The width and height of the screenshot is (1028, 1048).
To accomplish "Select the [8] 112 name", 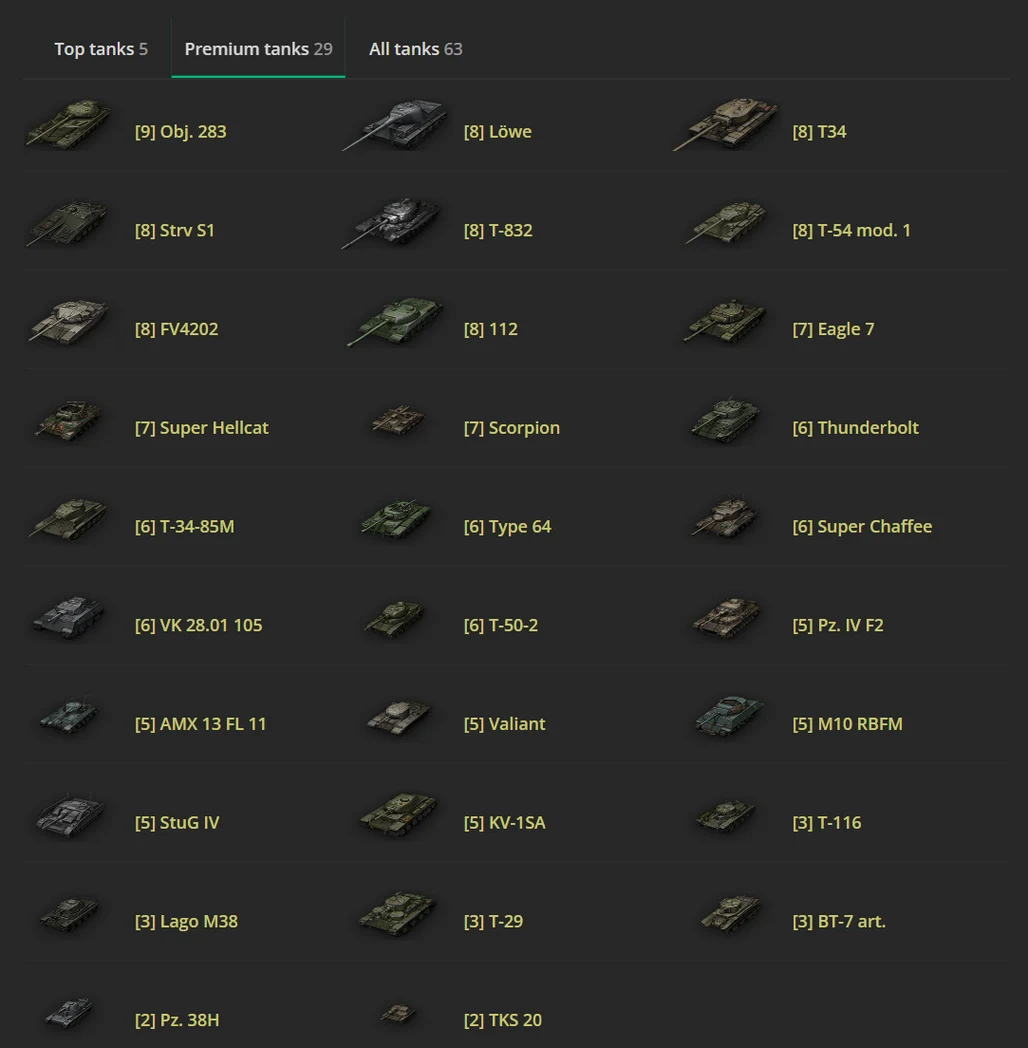I will 491,330.
